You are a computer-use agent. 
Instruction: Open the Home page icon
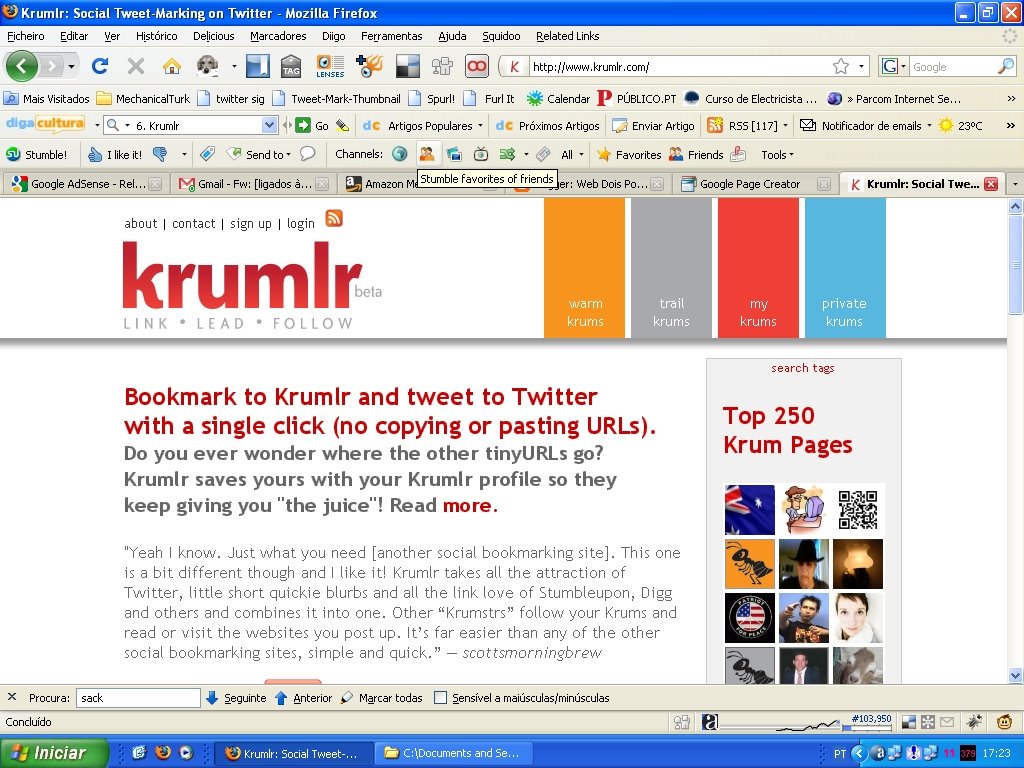172,66
